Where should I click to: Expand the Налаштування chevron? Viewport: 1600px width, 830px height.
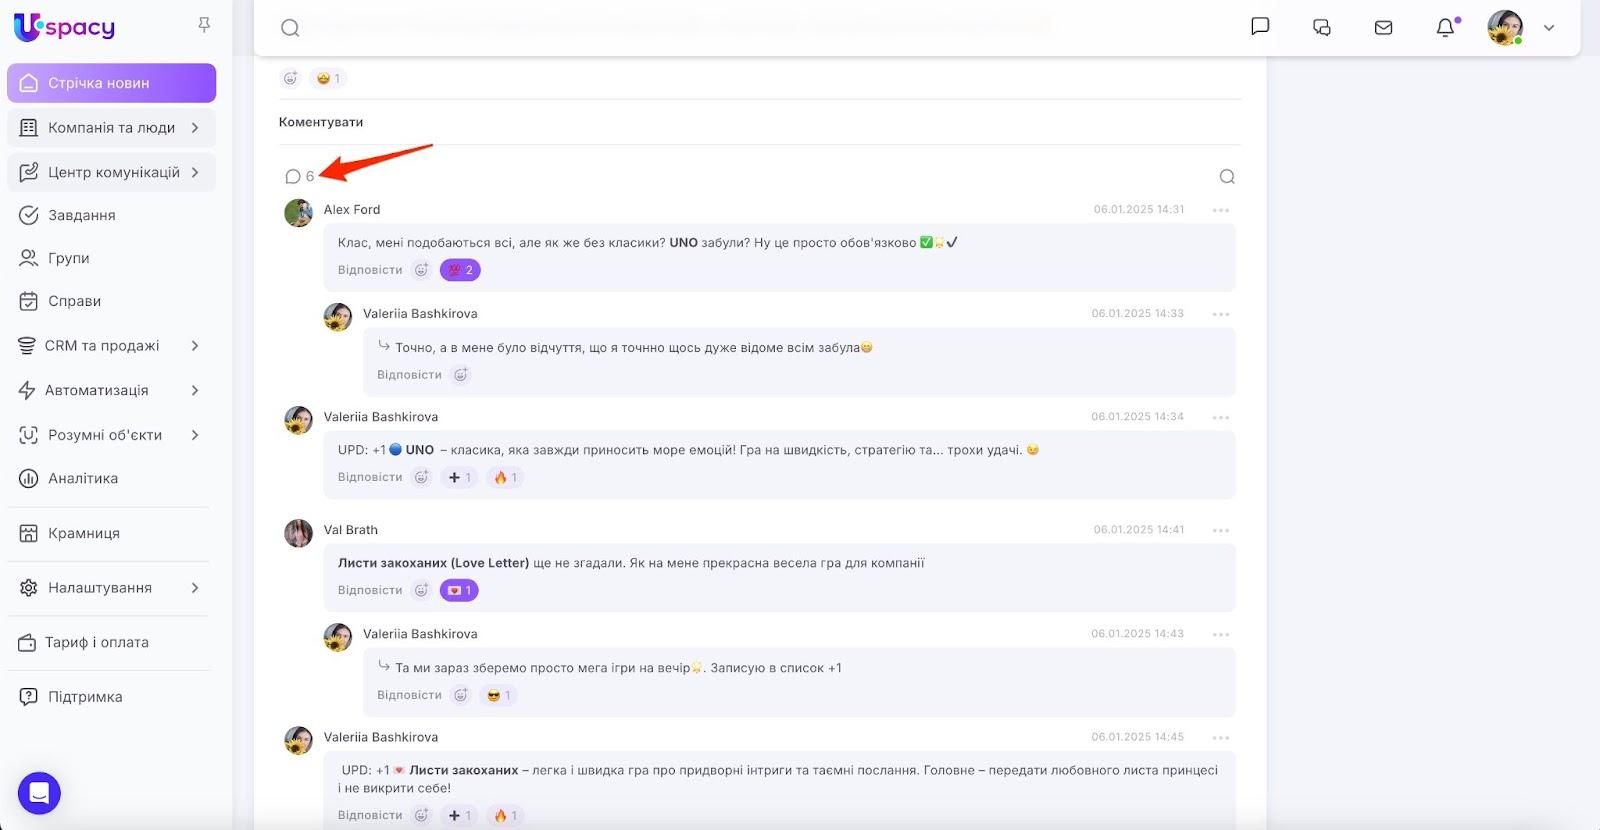195,588
